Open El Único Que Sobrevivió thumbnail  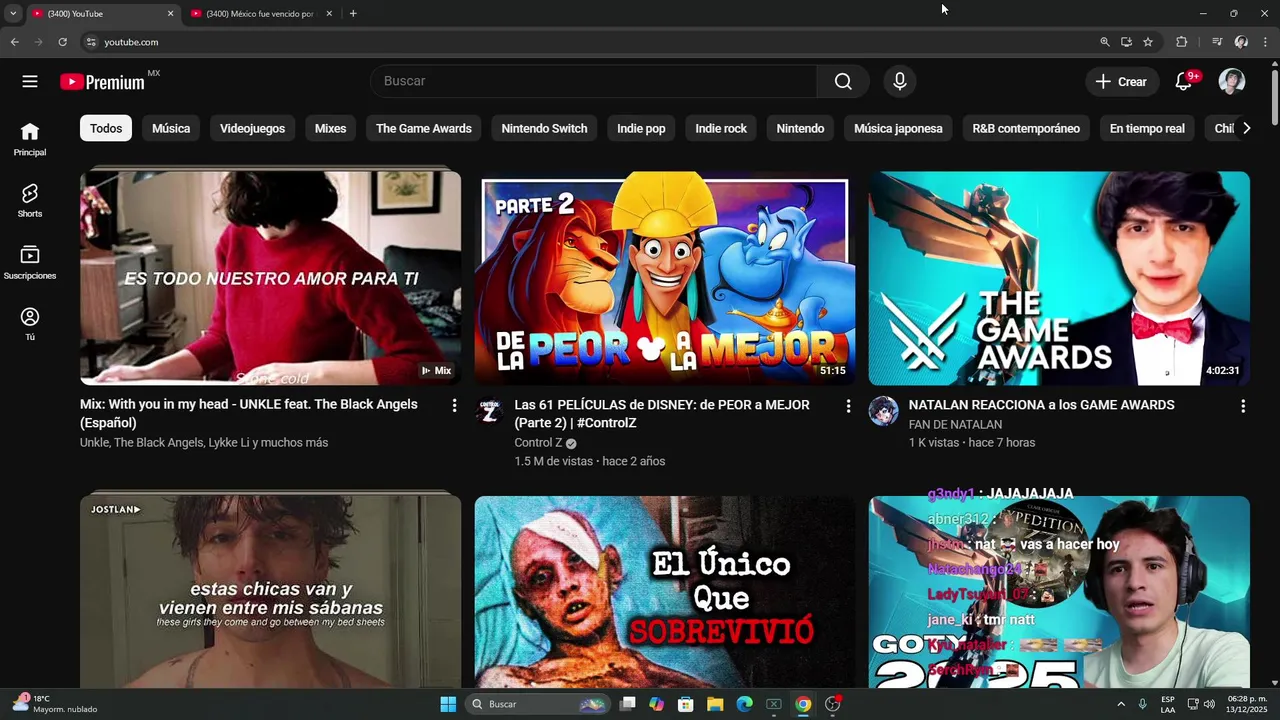tap(665, 592)
